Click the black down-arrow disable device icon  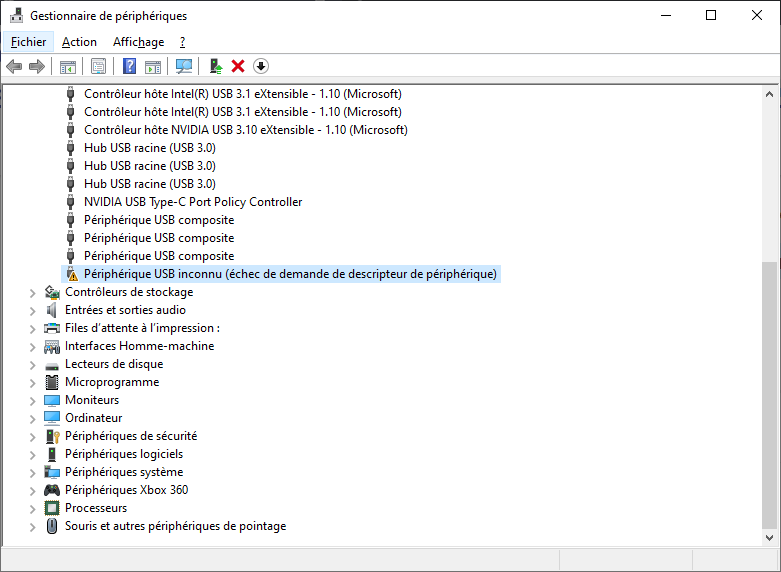click(261, 66)
